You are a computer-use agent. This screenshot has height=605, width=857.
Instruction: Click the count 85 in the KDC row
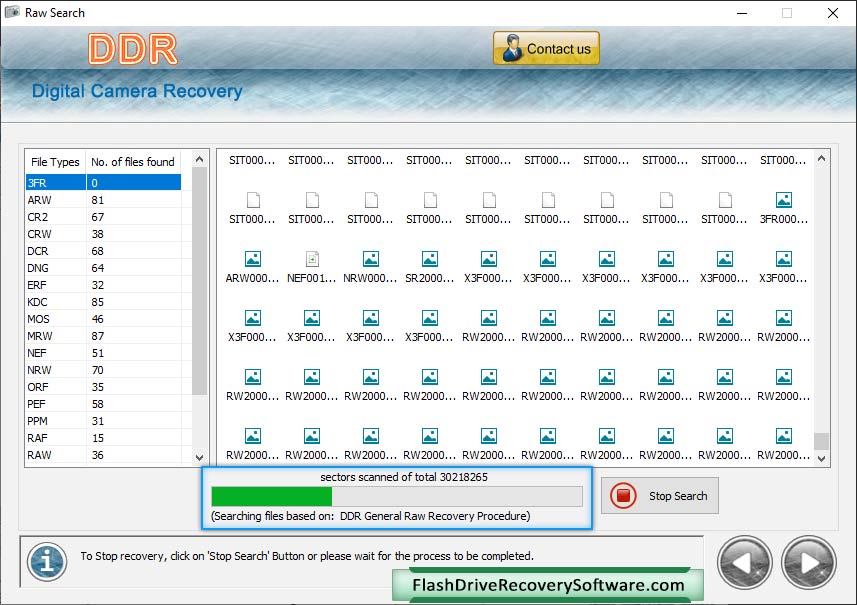[98, 302]
